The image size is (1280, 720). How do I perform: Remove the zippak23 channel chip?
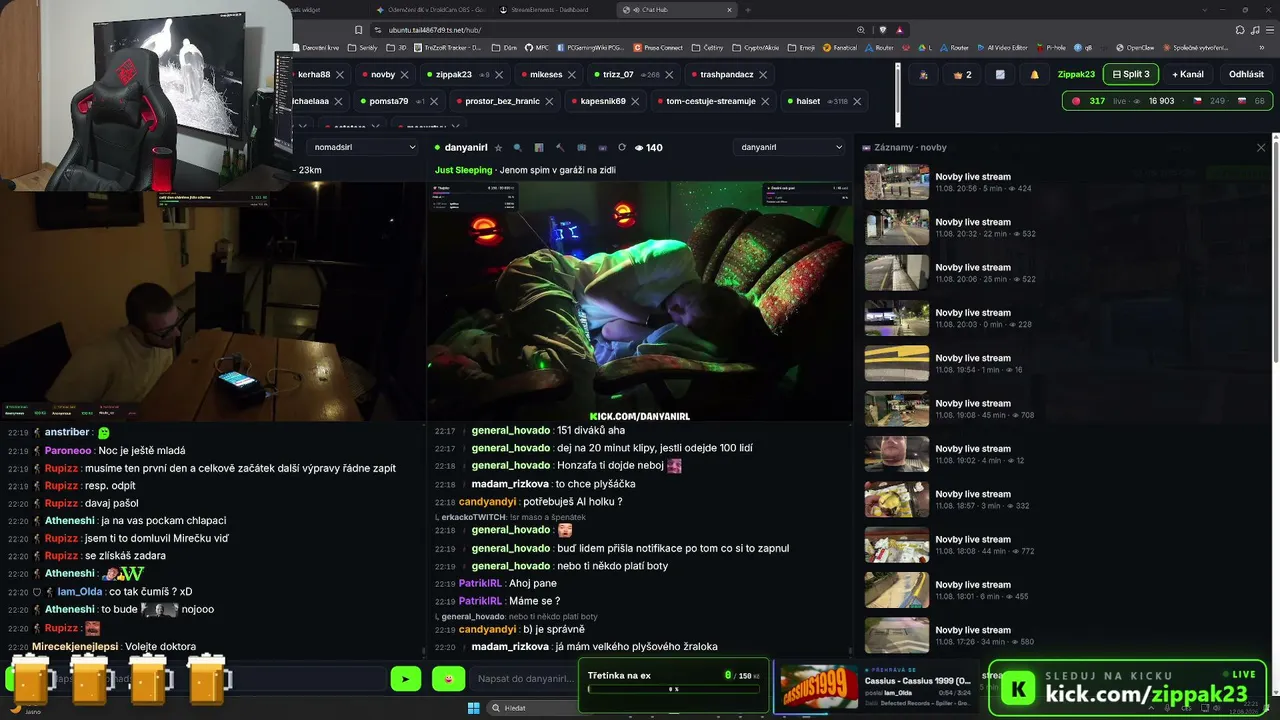click(x=500, y=74)
